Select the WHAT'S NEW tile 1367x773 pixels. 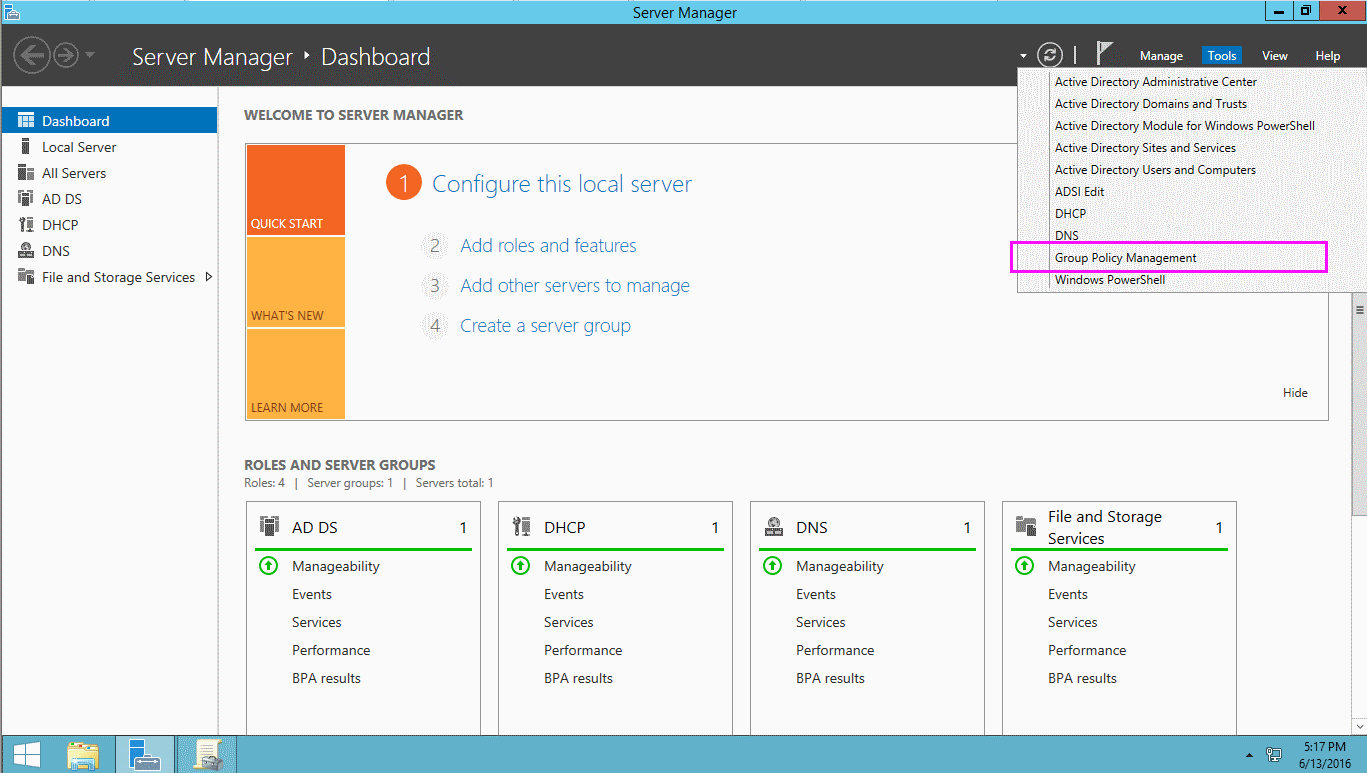(x=296, y=282)
